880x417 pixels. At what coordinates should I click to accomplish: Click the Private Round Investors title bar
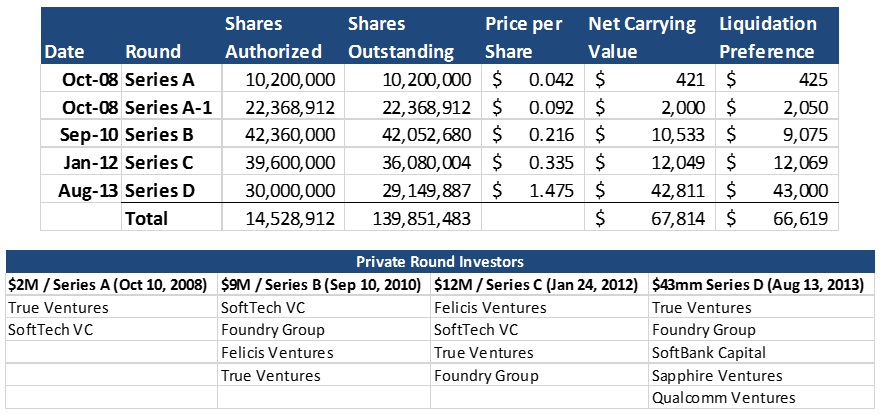(x=439, y=262)
